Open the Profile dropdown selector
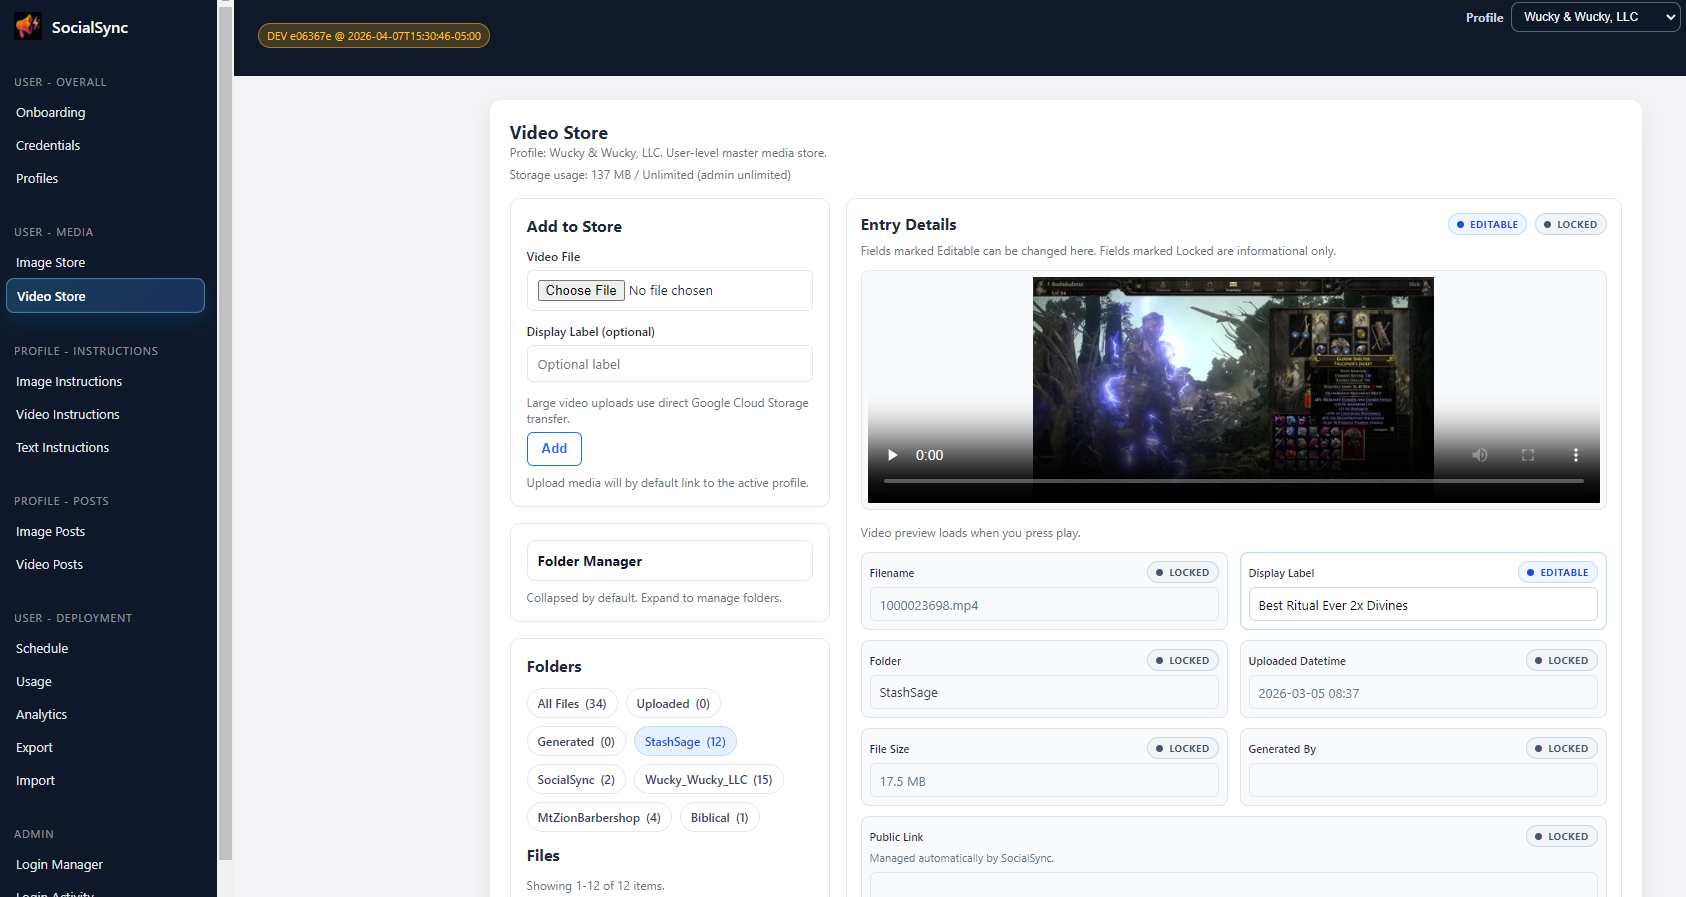The image size is (1686, 897). click(x=1594, y=17)
